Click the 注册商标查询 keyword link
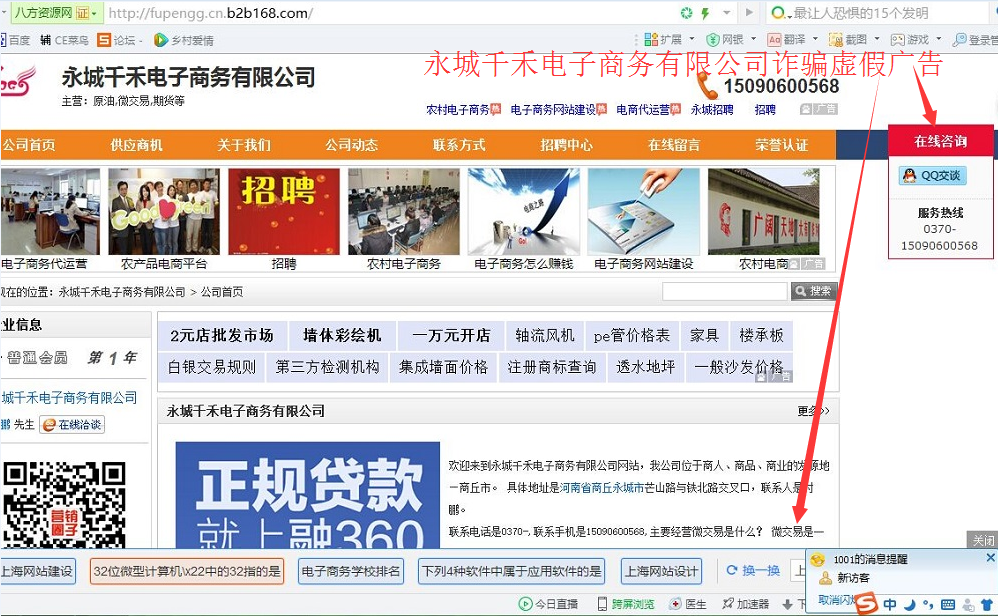Image resolution: width=998 pixels, height=616 pixels. (551, 367)
